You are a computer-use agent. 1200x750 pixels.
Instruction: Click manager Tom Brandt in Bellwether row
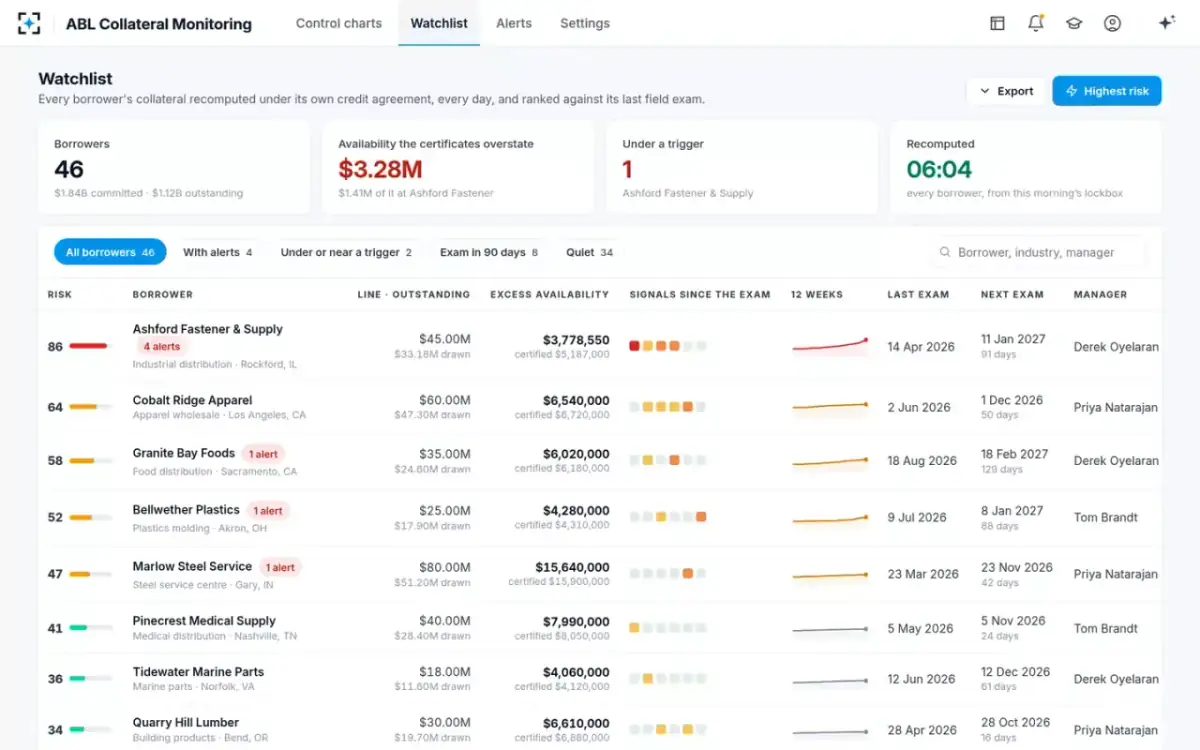(x=1106, y=517)
